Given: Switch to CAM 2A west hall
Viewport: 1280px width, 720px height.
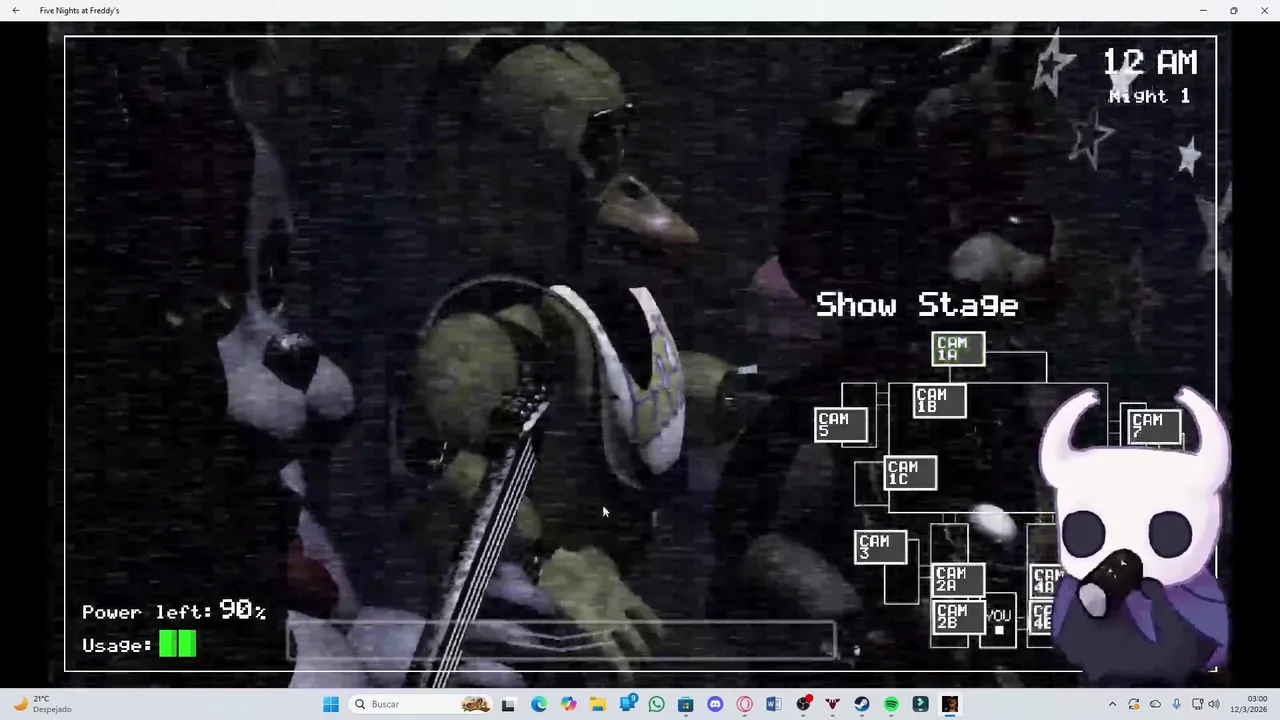Looking at the screenshot, I should tap(958, 580).
